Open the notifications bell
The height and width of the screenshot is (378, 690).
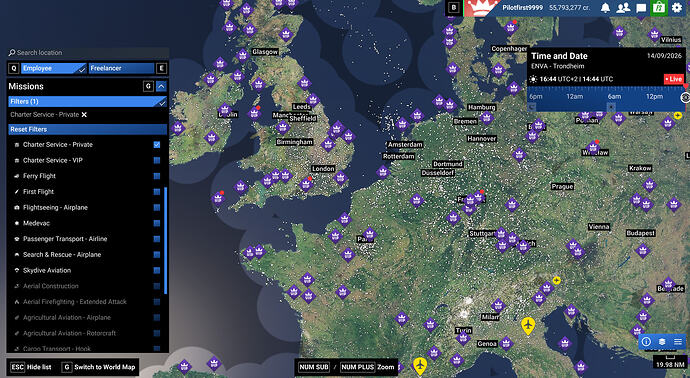click(x=606, y=8)
